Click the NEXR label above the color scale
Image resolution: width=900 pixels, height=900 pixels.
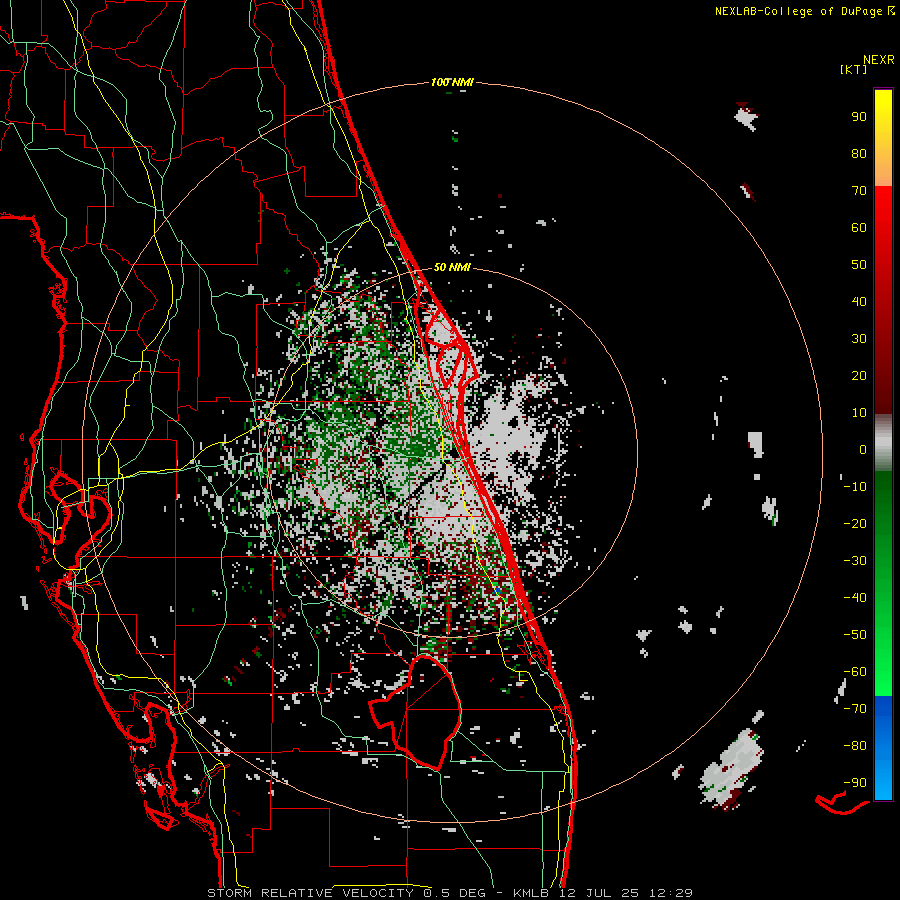tap(878, 60)
